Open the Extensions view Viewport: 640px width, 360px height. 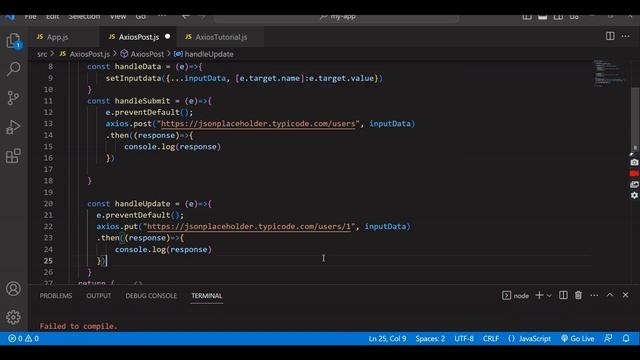click(13, 156)
